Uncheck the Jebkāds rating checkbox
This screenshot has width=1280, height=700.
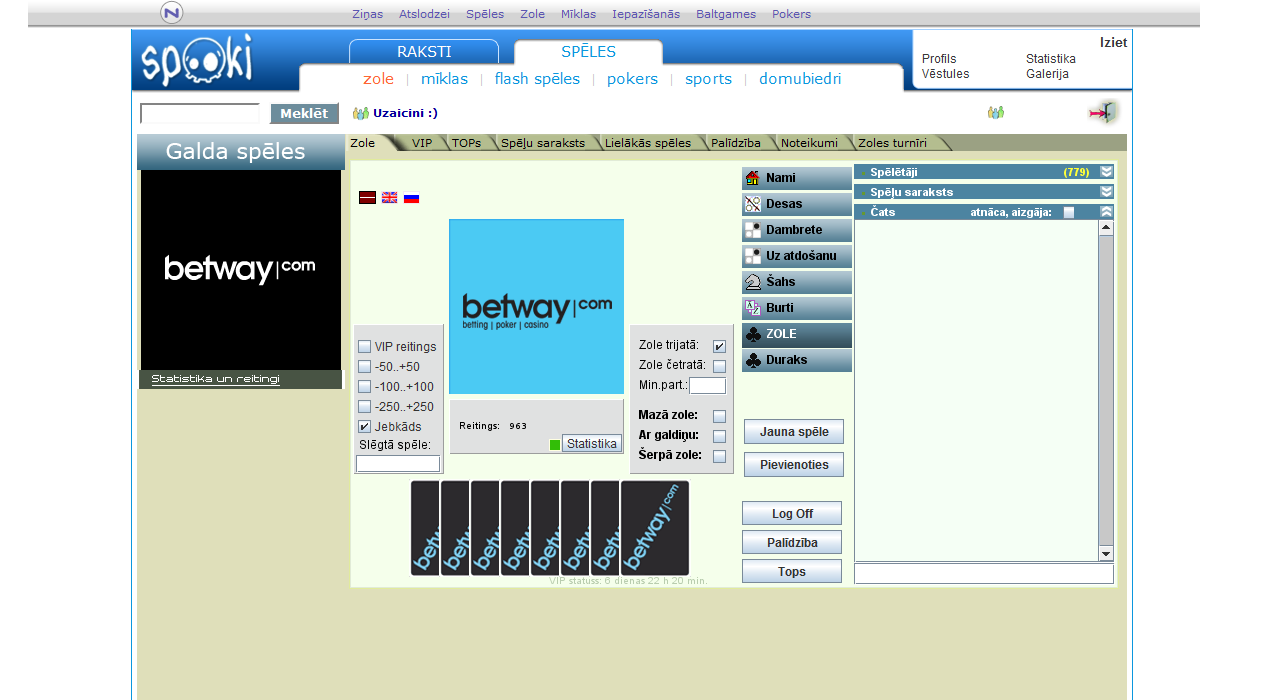[364, 427]
